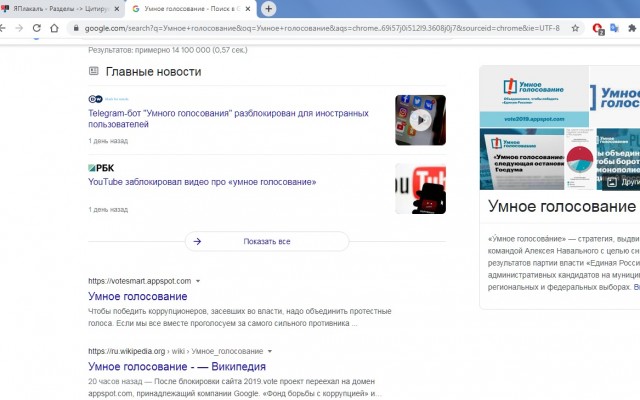Open the red pie chart panel image
Image resolution: width=640 pixels, height=400 pixels.
click(x=580, y=159)
